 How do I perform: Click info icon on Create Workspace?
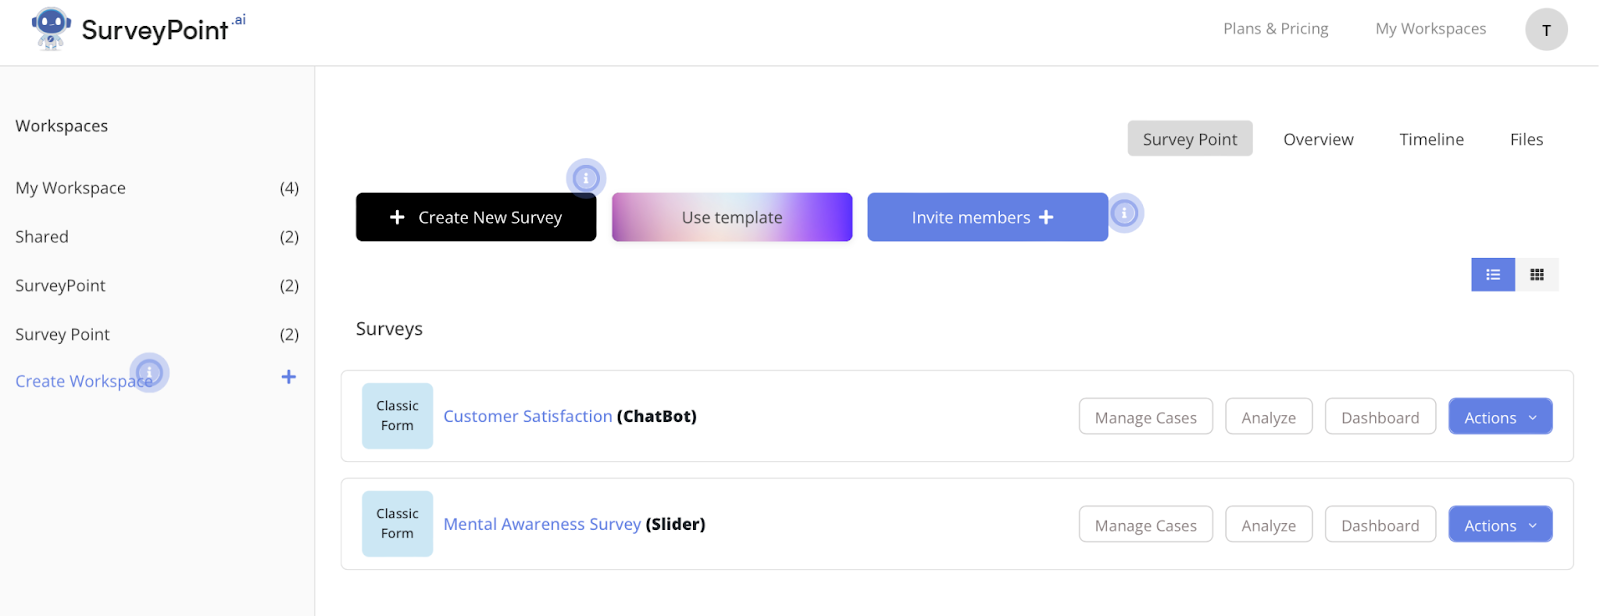pyautogui.click(x=149, y=373)
